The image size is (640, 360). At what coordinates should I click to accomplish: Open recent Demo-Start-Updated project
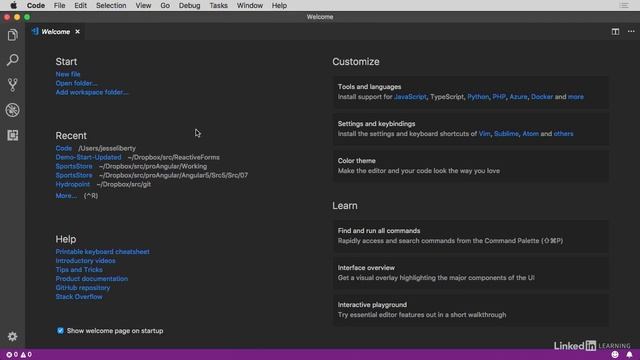point(88,157)
